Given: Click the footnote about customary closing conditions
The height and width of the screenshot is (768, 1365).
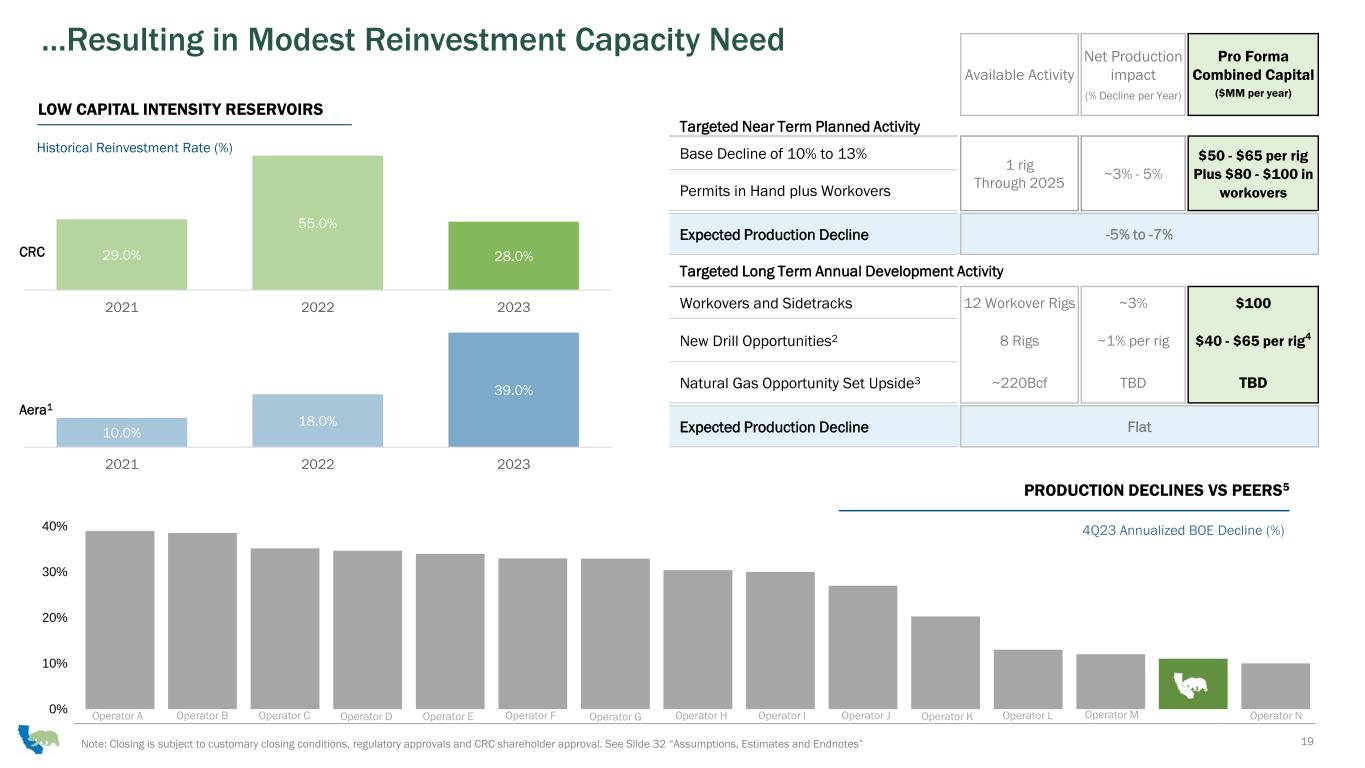Looking at the screenshot, I should click(x=472, y=743).
